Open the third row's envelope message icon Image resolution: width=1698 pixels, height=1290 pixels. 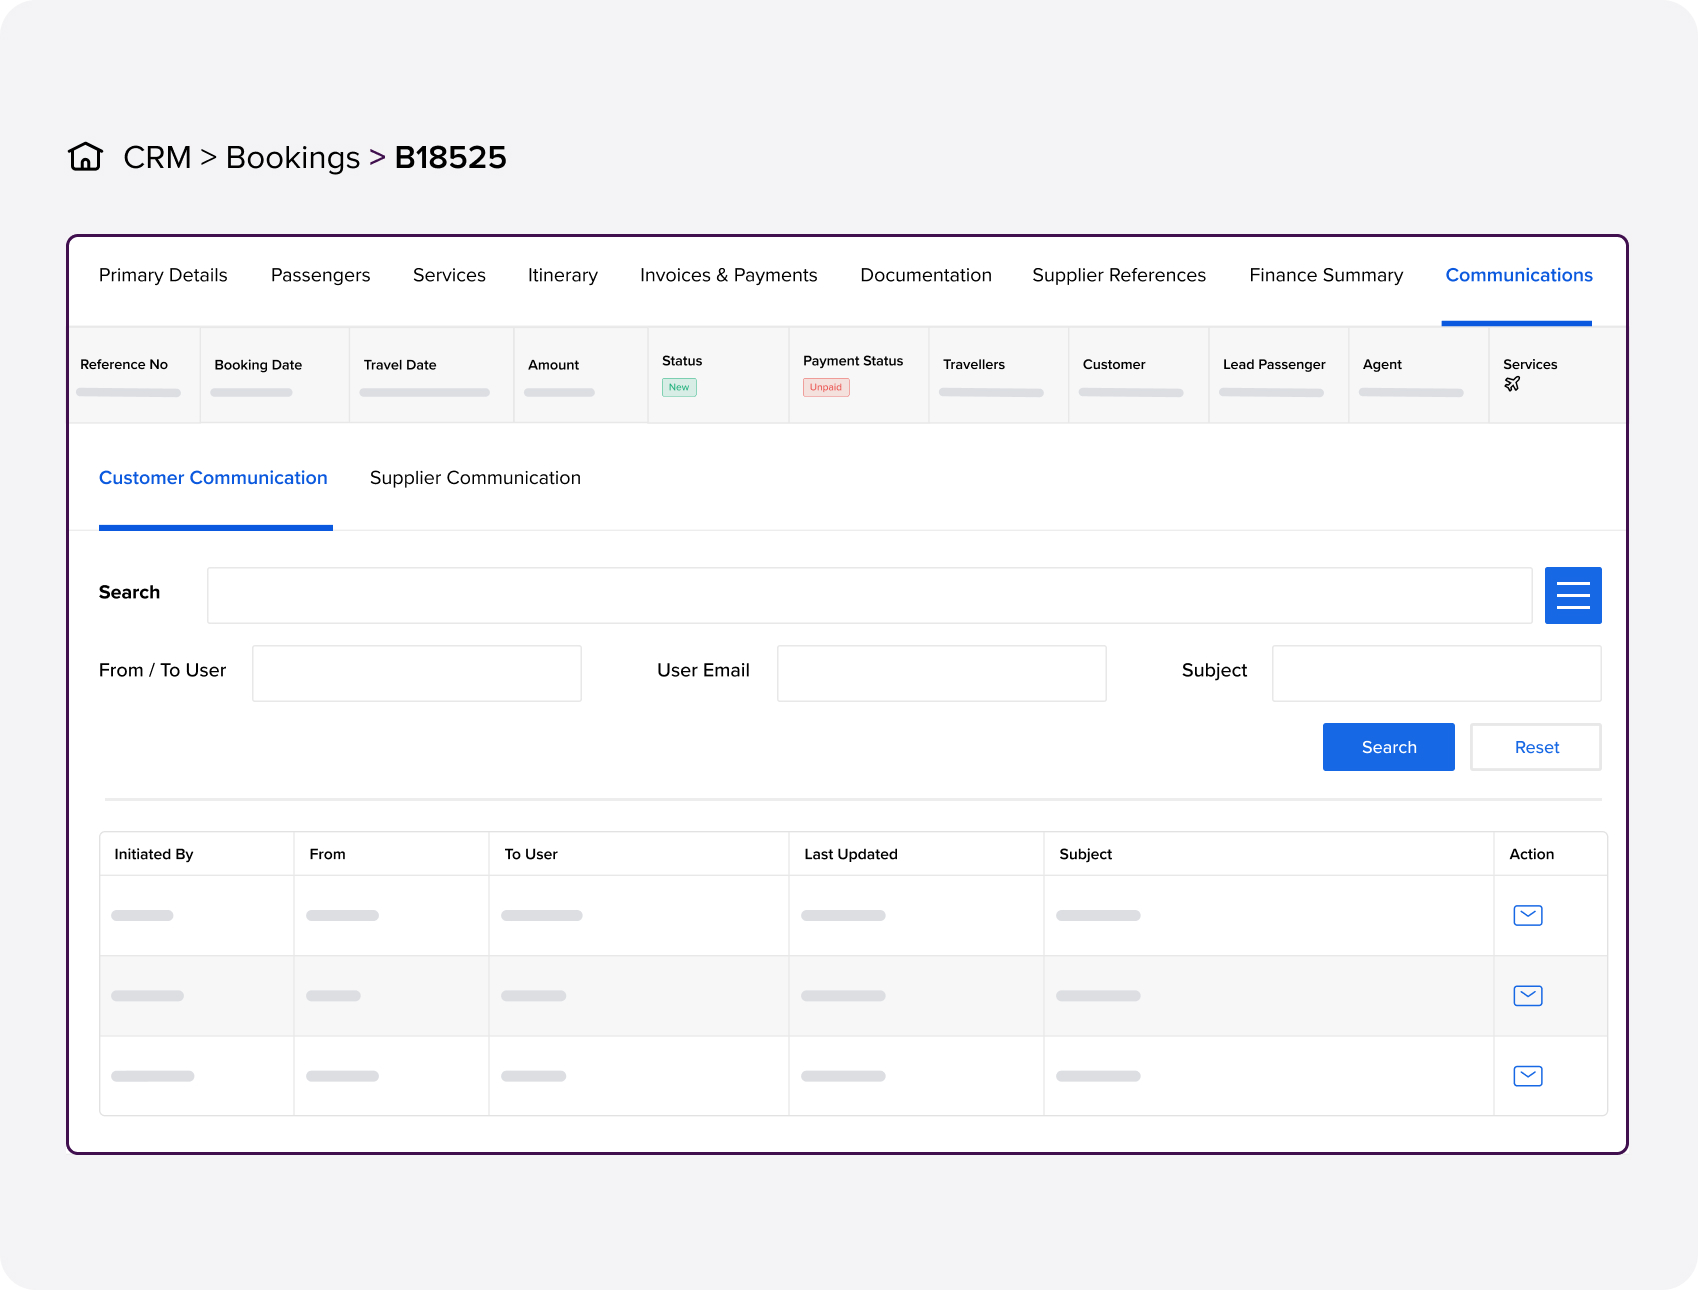1527,1076
